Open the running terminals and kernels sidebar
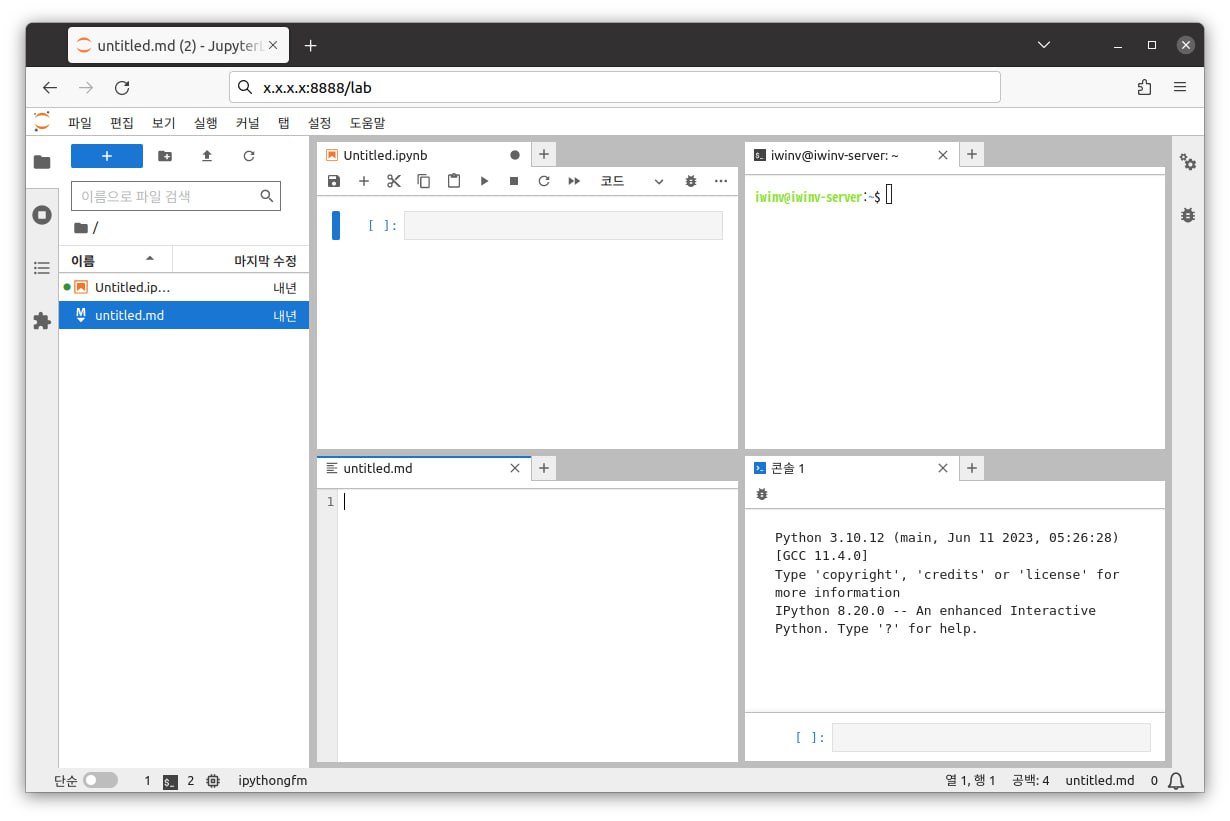 click(42, 215)
